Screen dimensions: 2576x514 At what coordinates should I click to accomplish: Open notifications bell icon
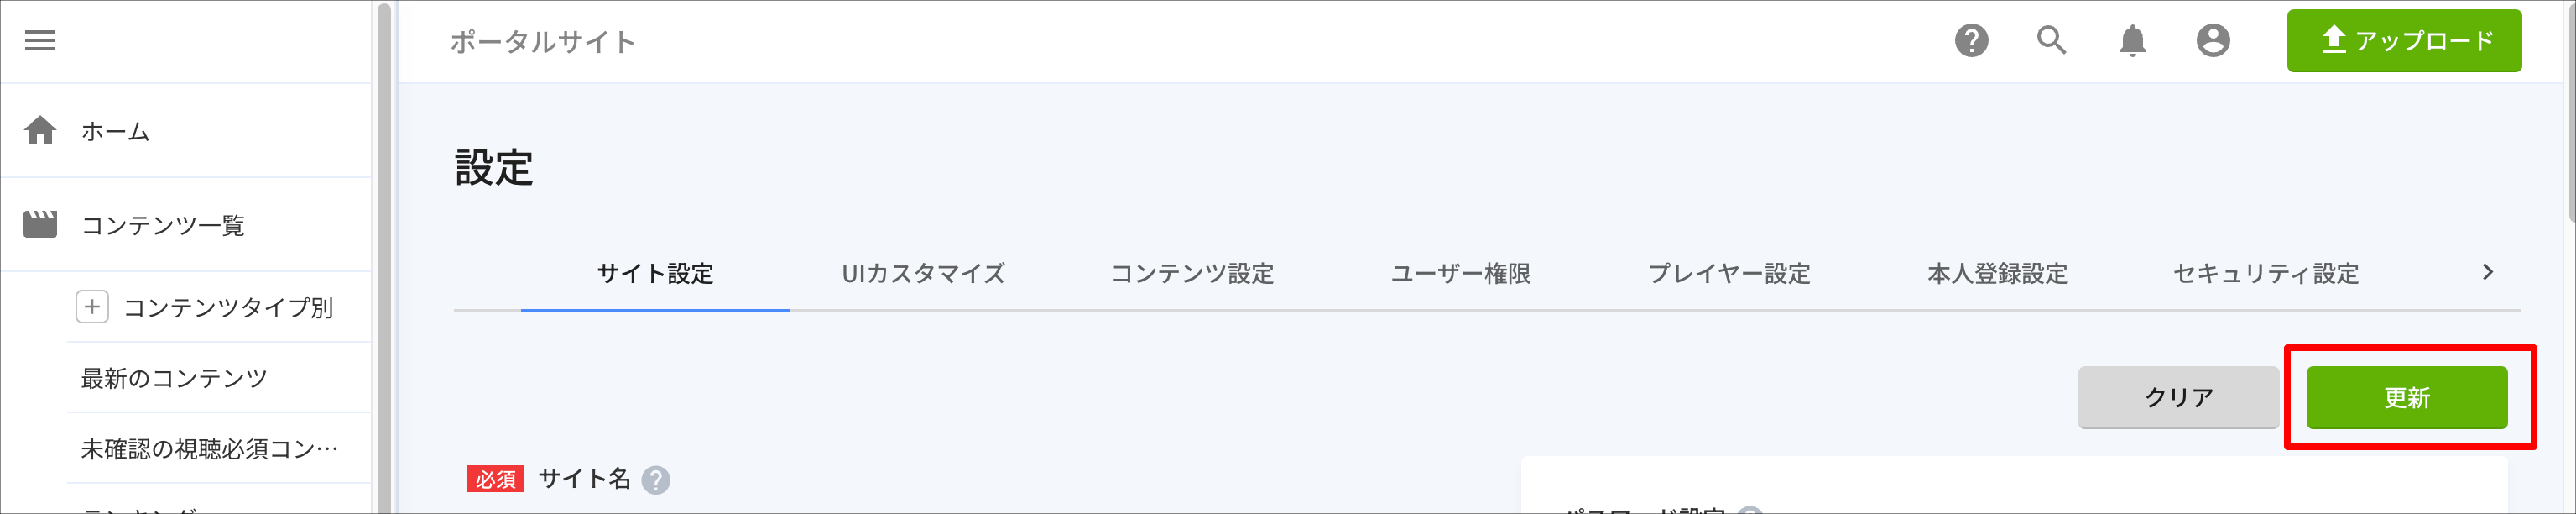(2132, 41)
